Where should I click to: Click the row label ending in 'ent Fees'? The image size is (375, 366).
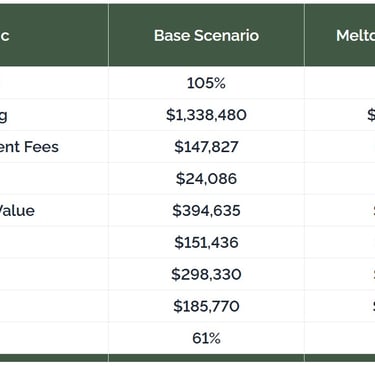pyautogui.click(x=29, y=147)
